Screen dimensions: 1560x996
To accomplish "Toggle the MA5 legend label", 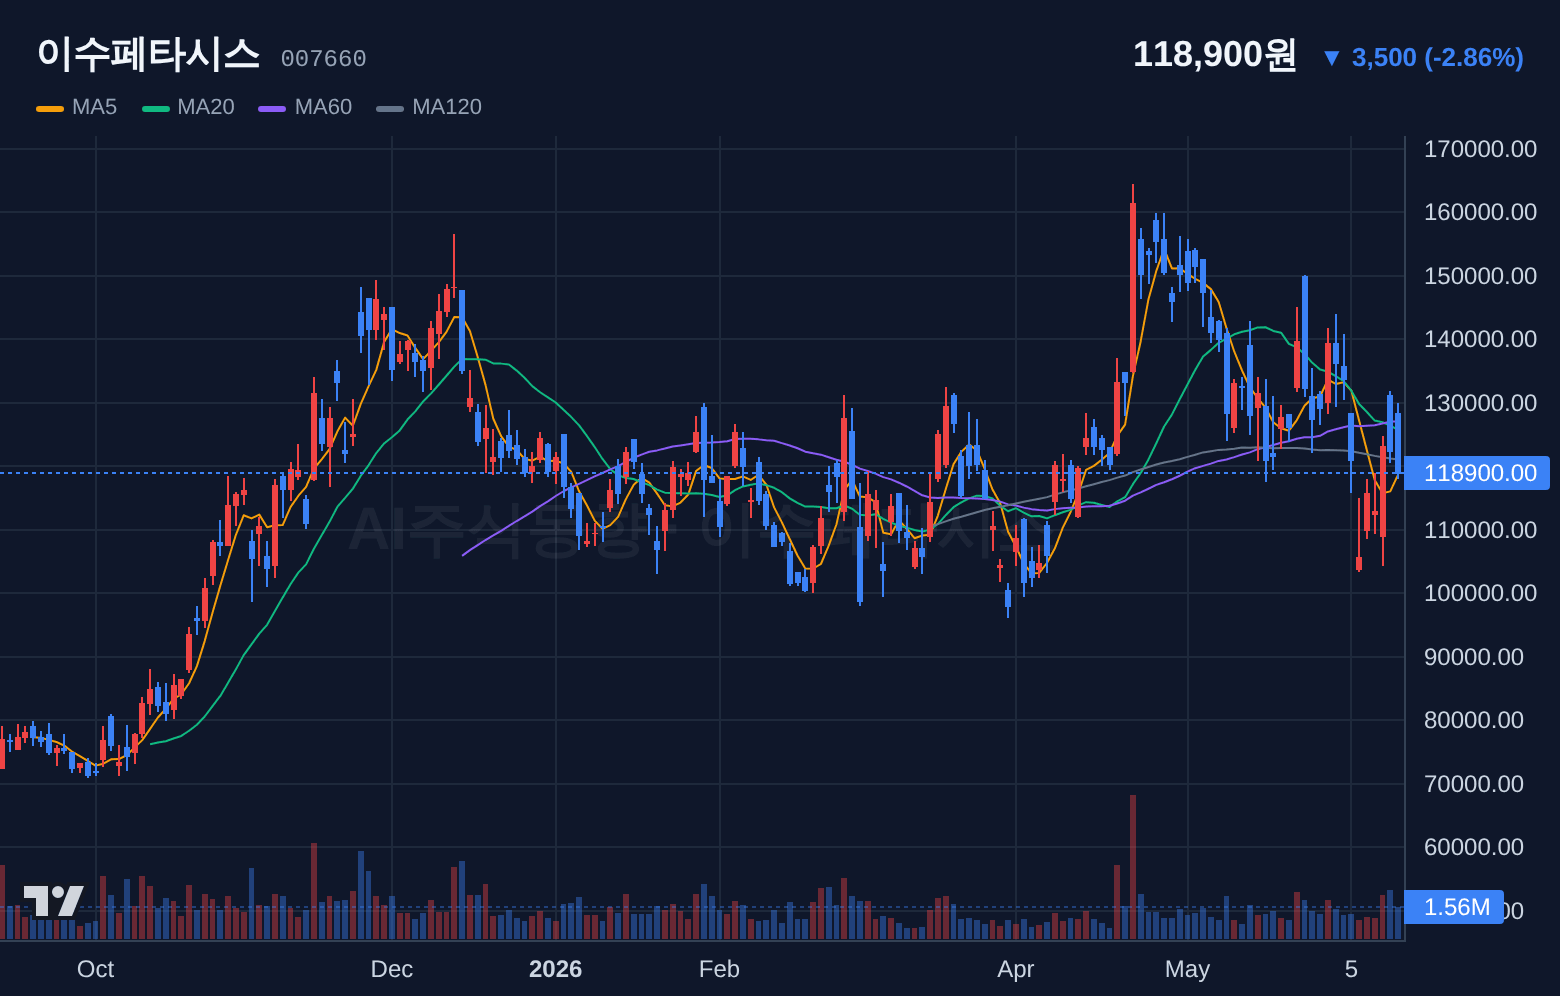I will pos(94,107).
